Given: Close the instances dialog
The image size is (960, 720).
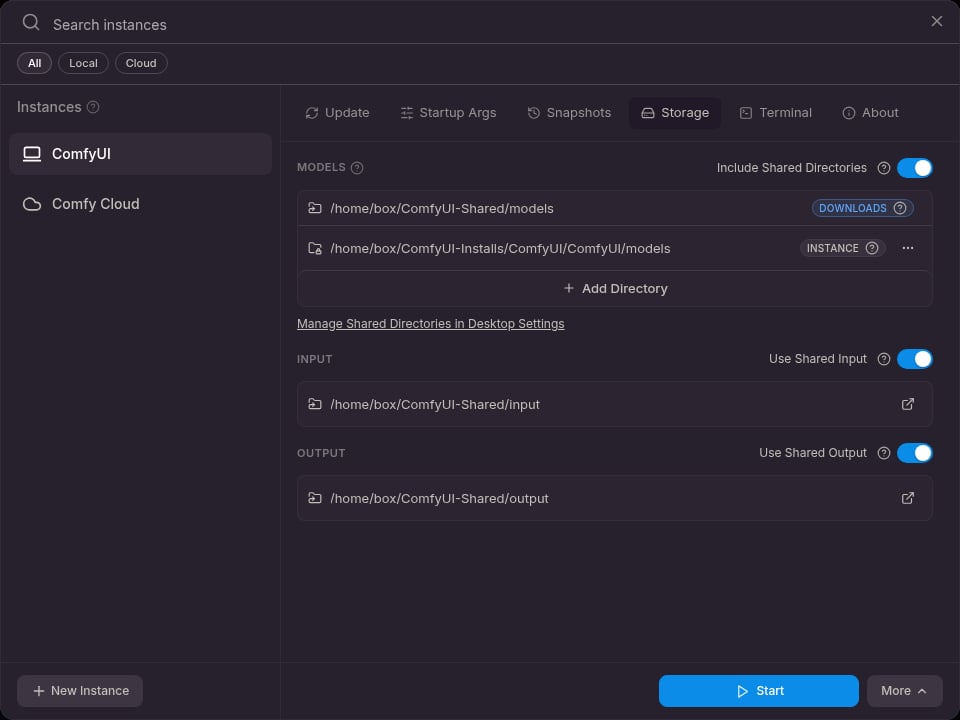Looking at the screenshot, I should point(937,21).
